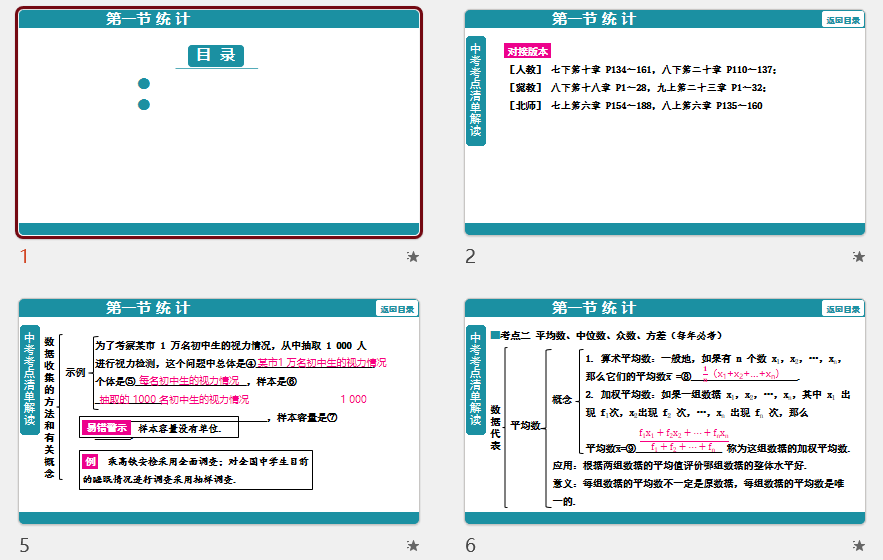Click the first teal bullet on slide 1
The height and width of the screenshot is (560, 883).
[144, 84]
